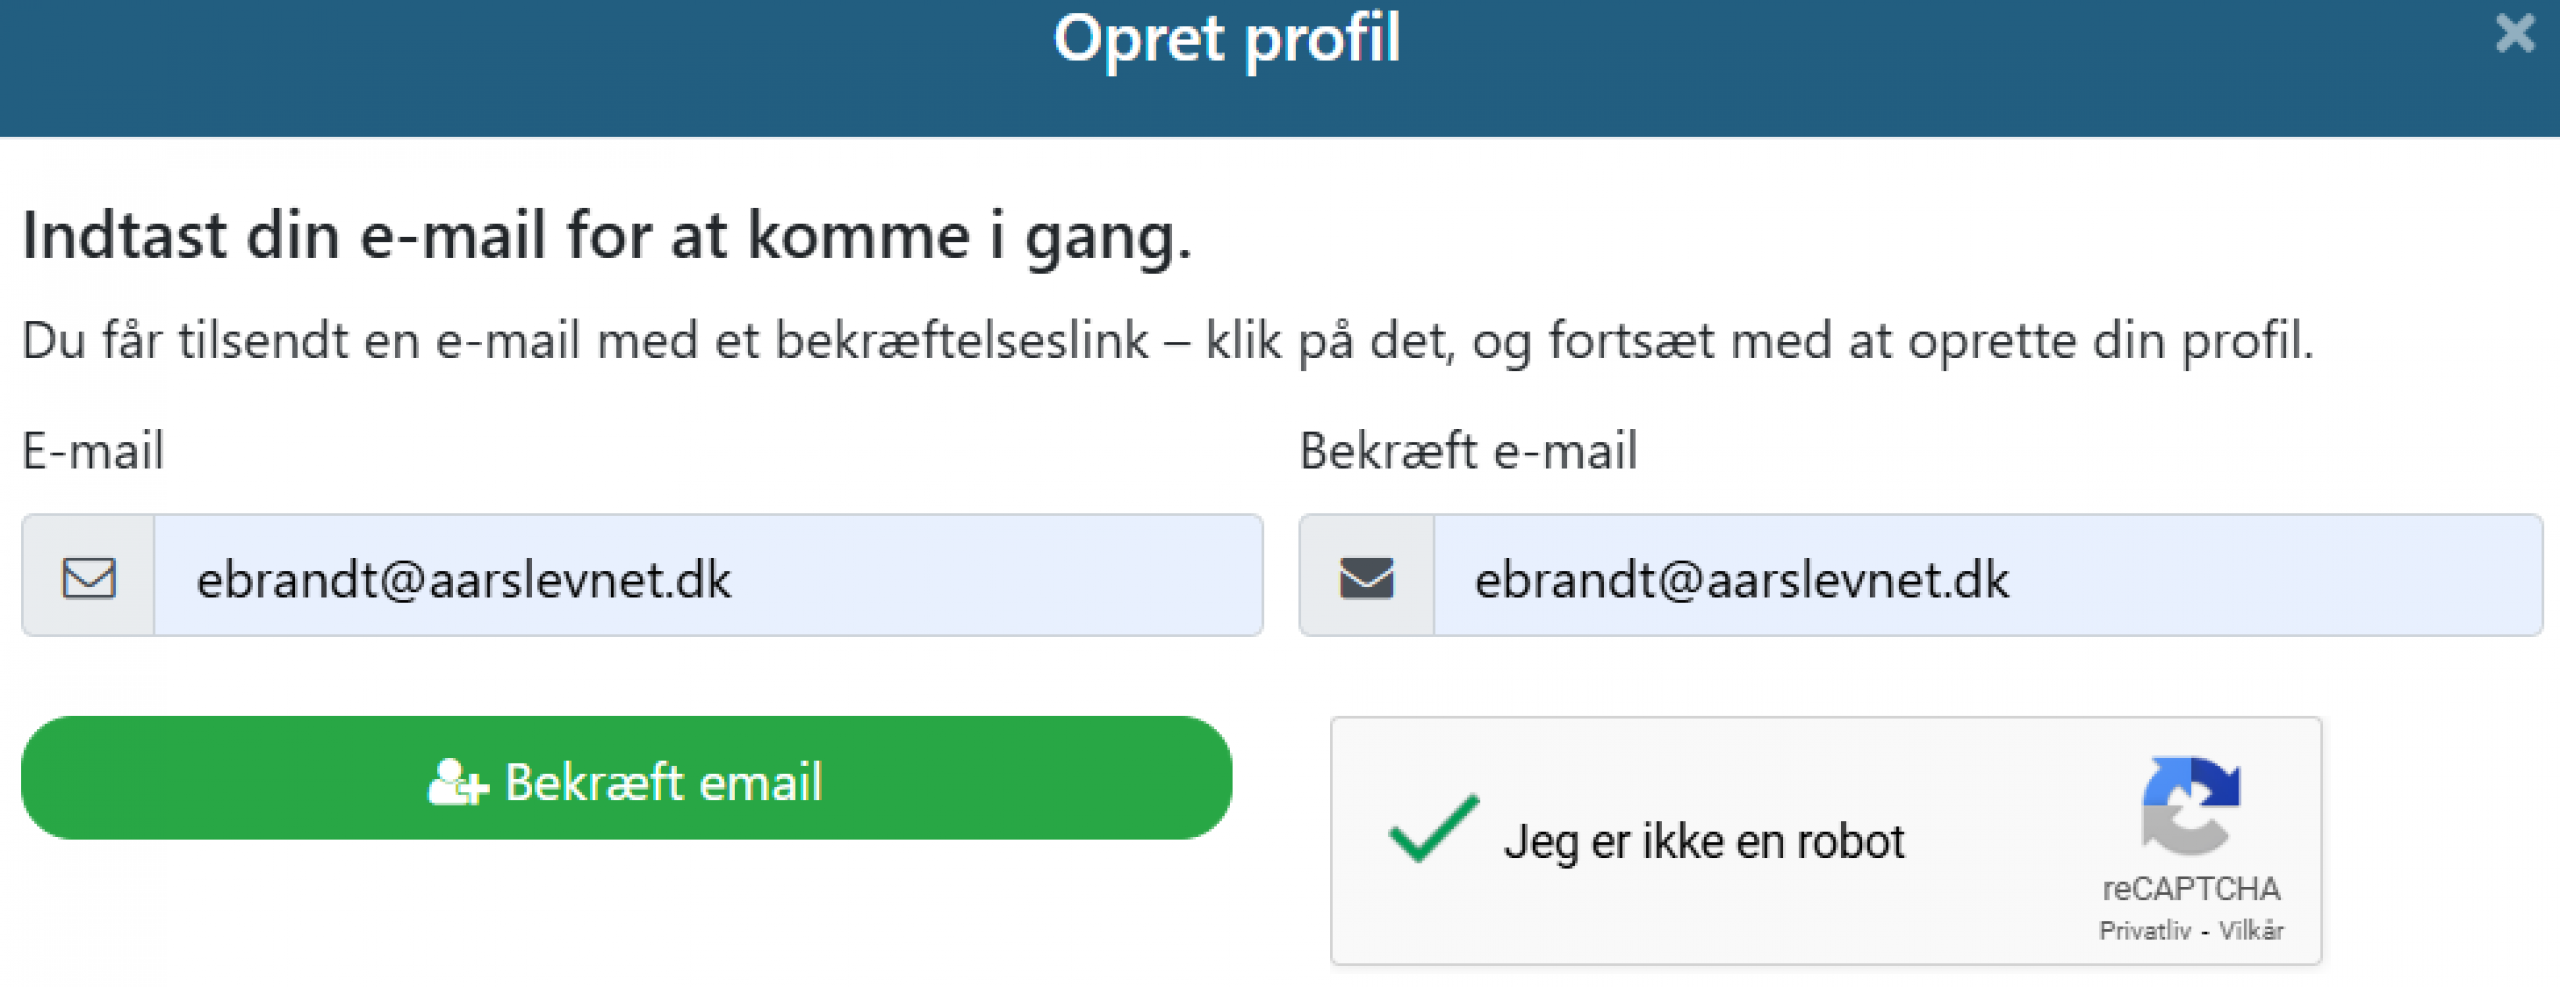Click the 'reCAPTCHA' brand text
2560x987 pixels.
coord(2190,888)
